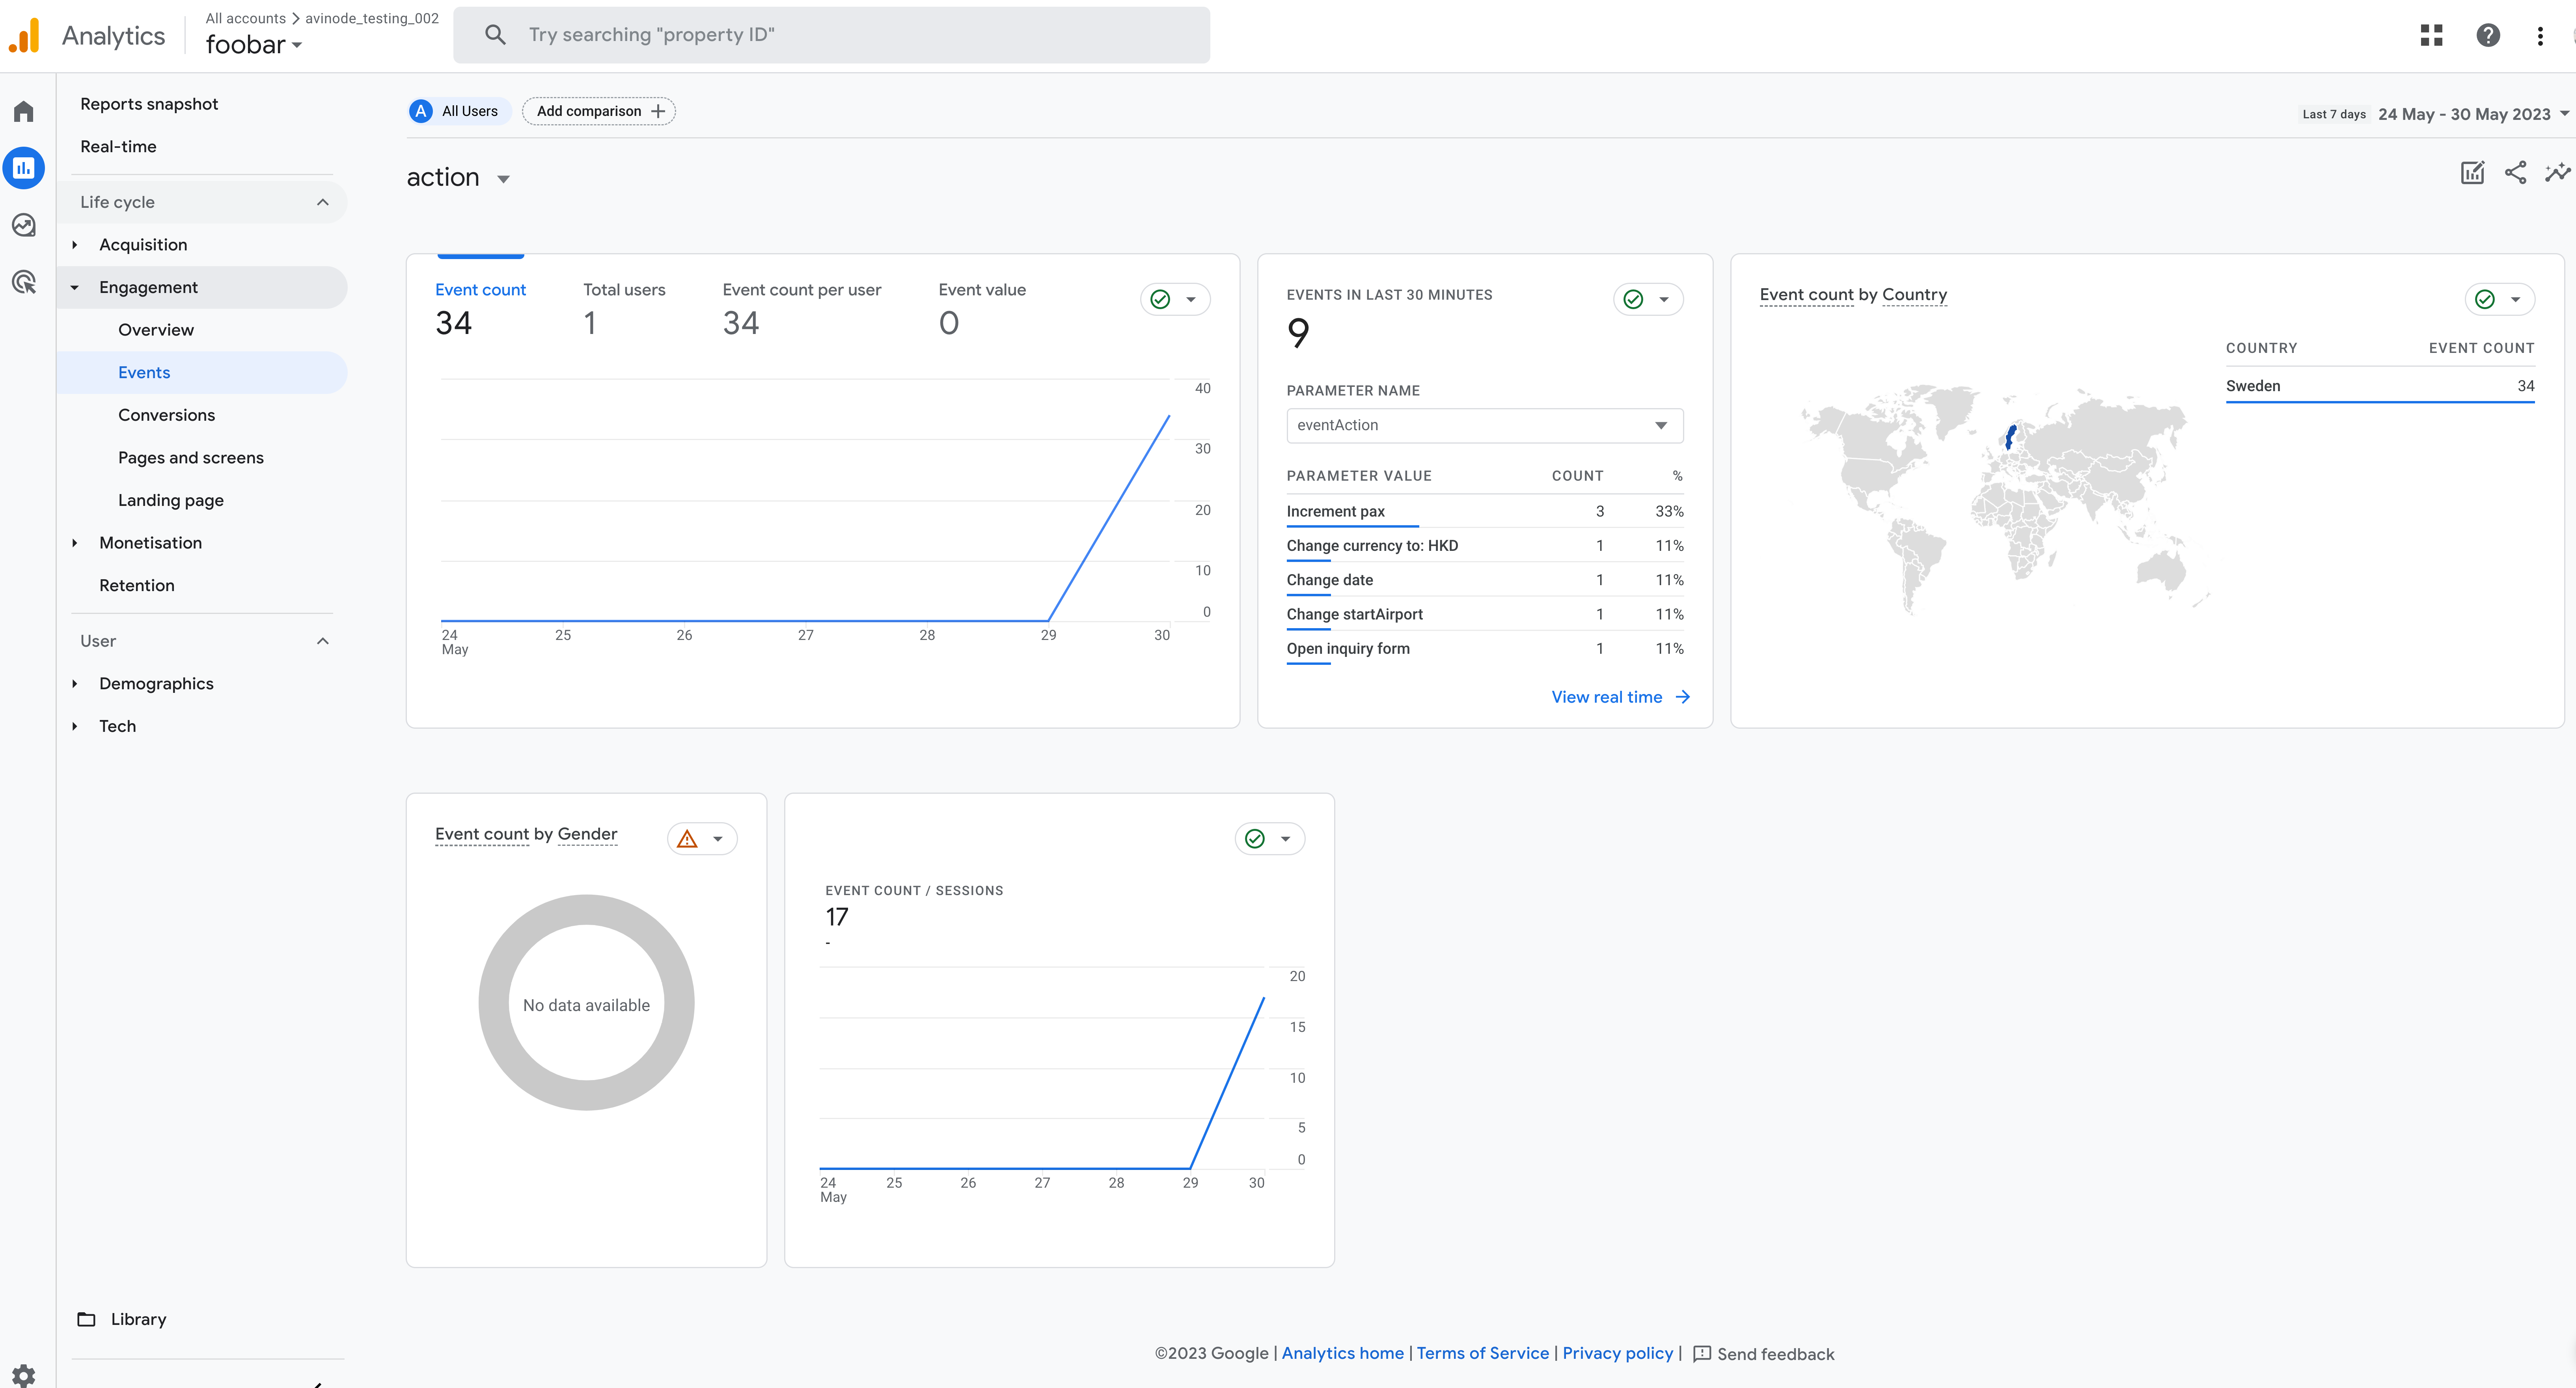This screenshot has width=2576, height=1388.
Task: Click Add comparison button
Action: pyautogui.click(x=599, y=111)
